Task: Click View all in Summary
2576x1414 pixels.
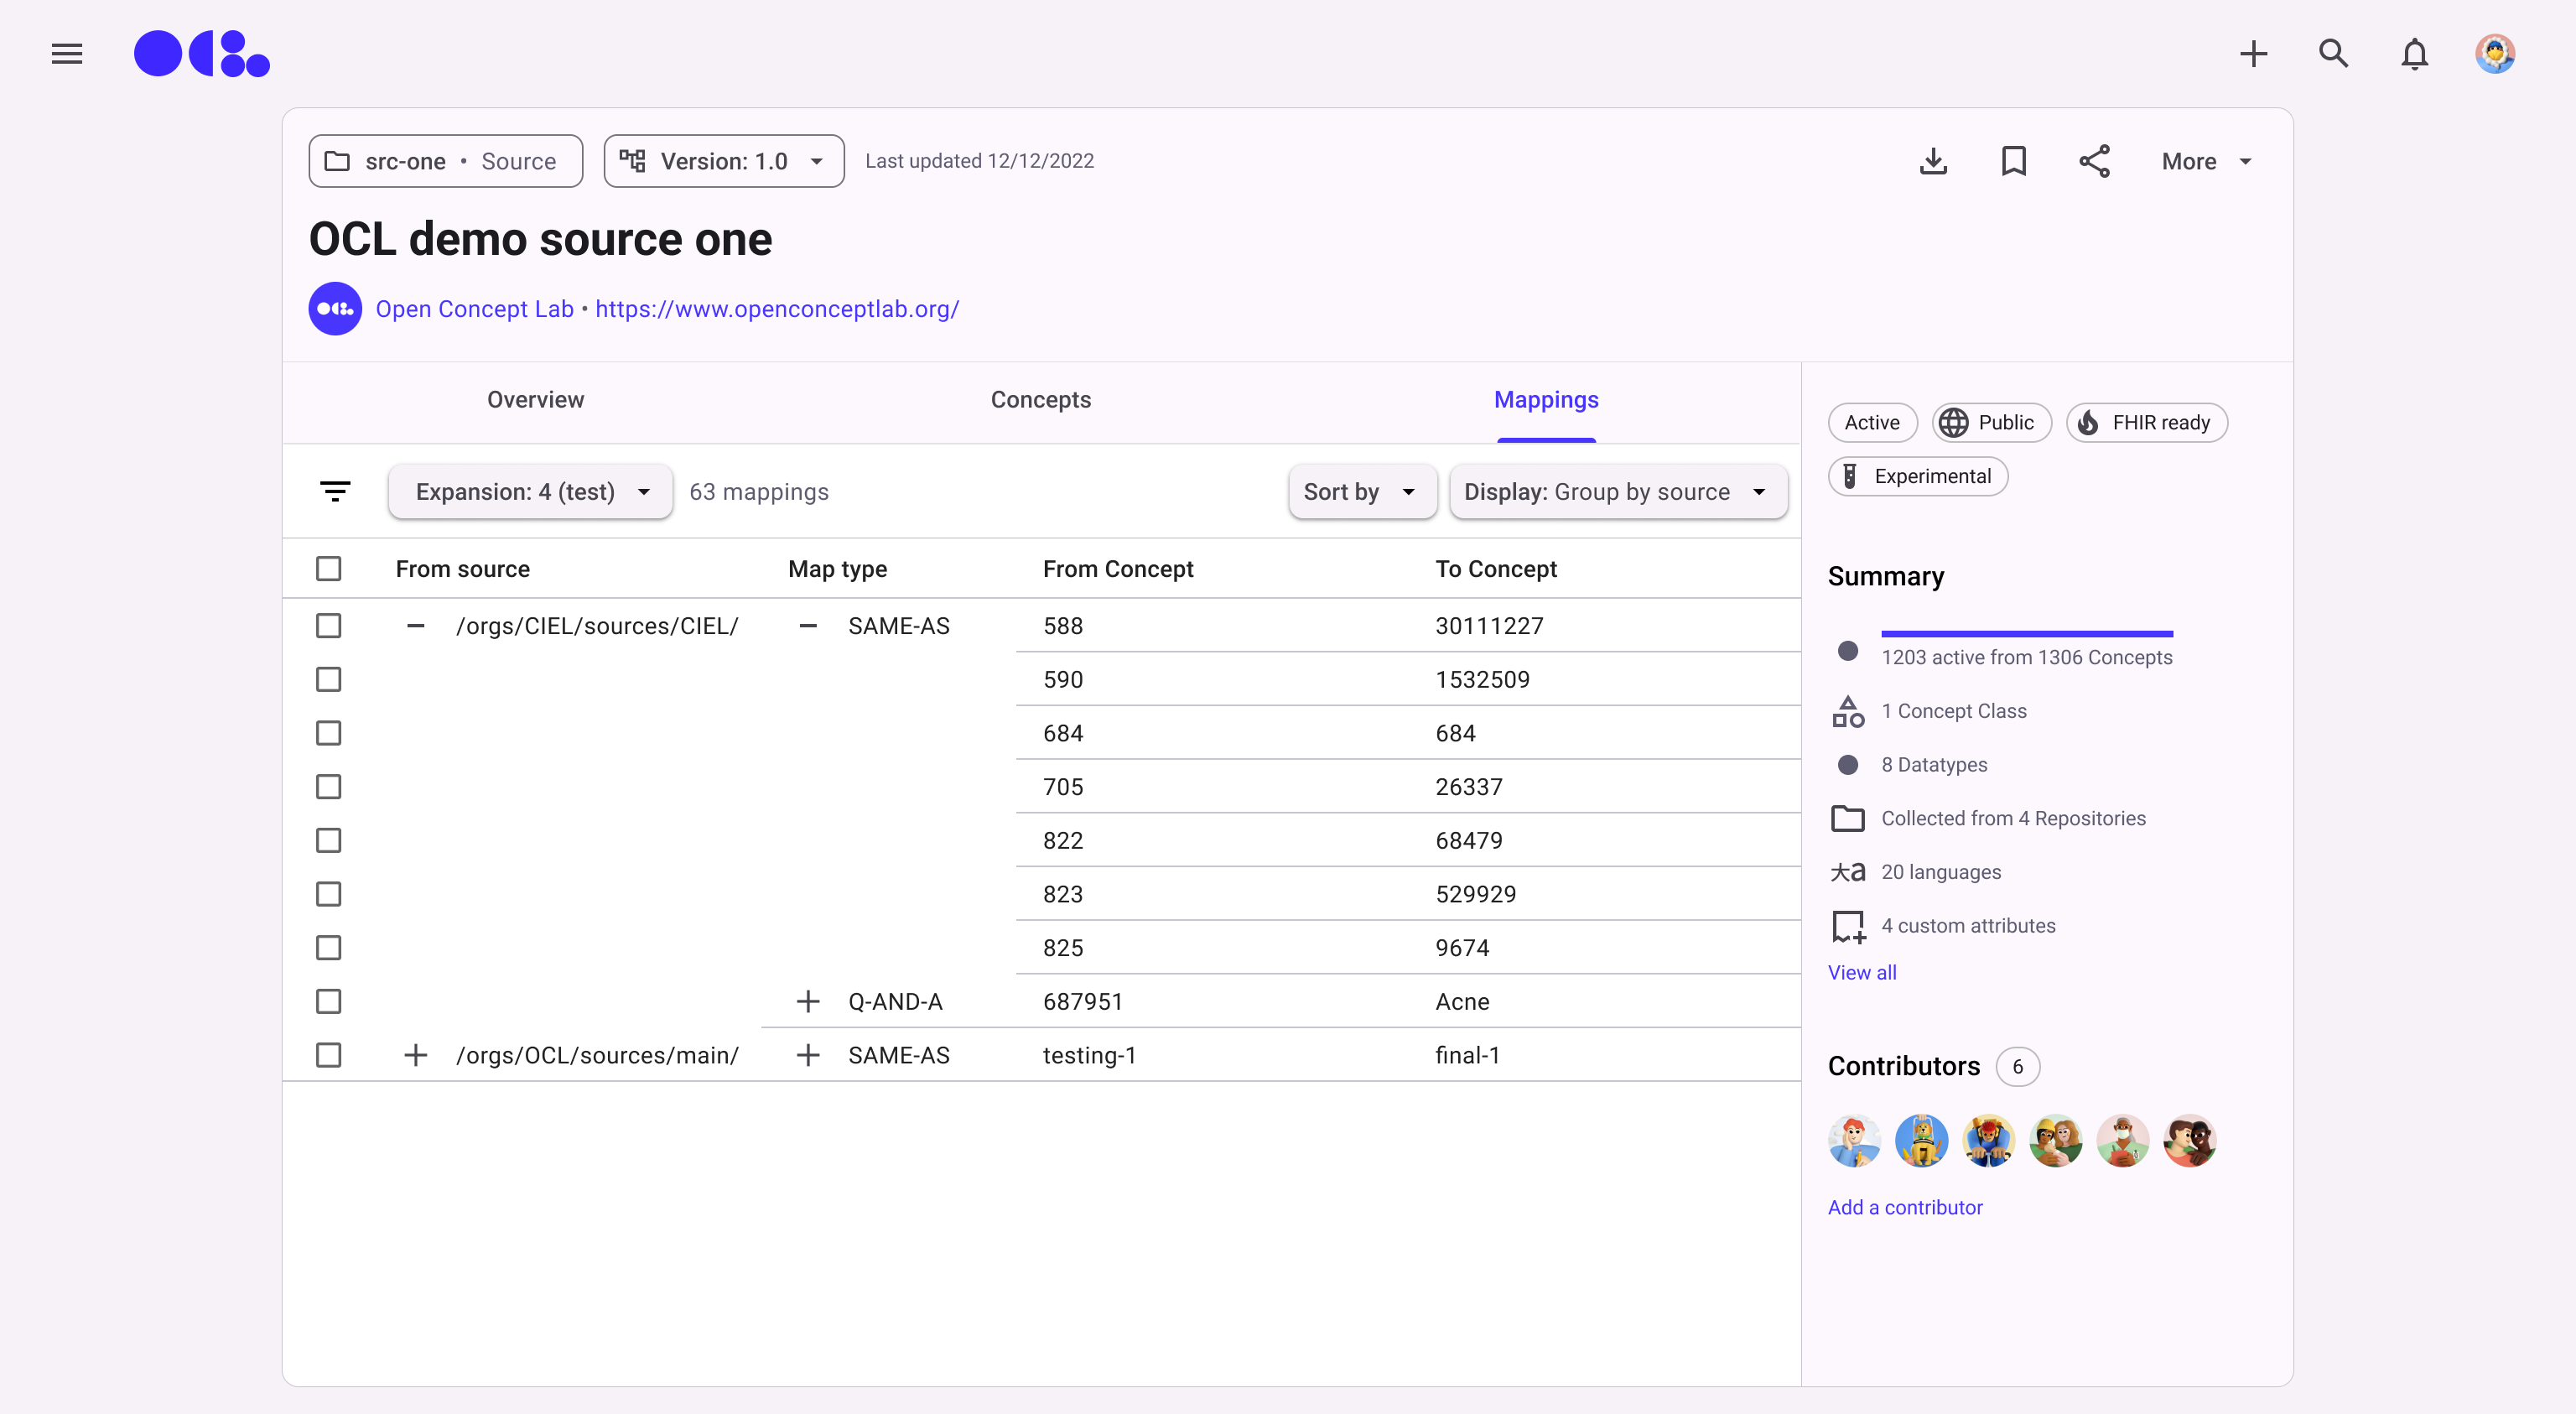Action: click(x=1861, y=972)
